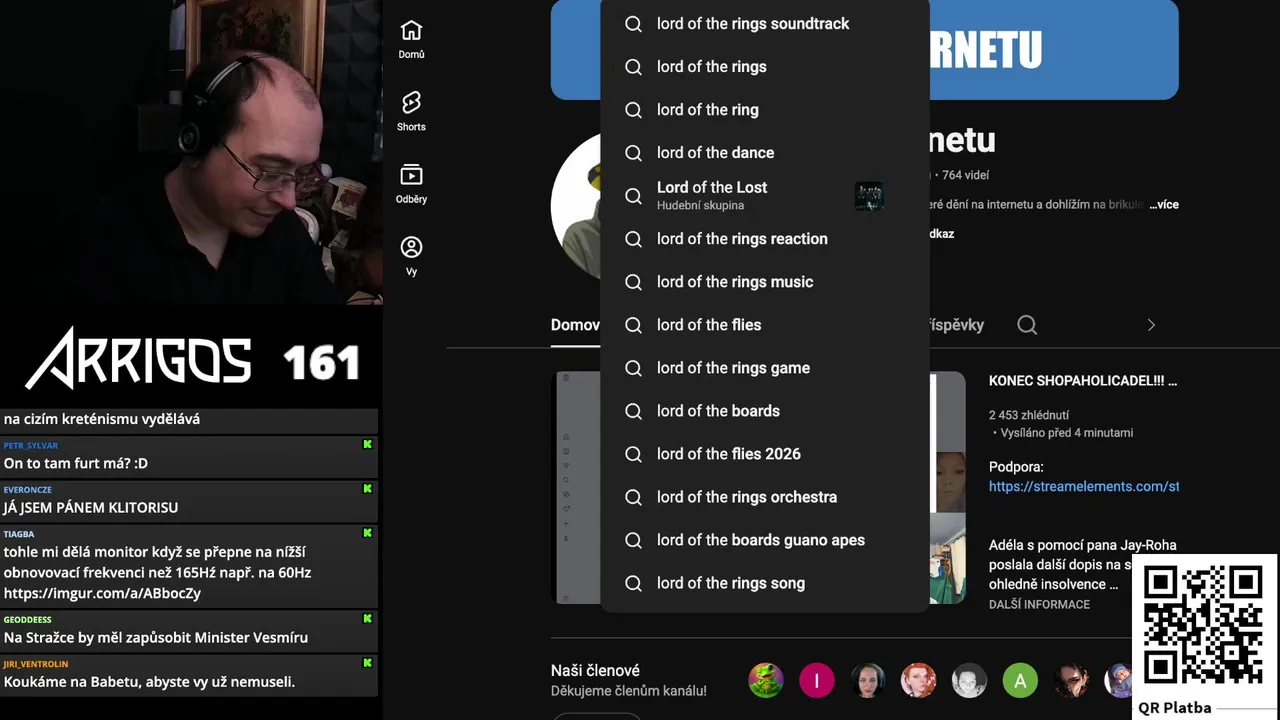Choose the plain 'lord of the flies' suggestion
1280x720 pixels.
[x=765, y=325]
